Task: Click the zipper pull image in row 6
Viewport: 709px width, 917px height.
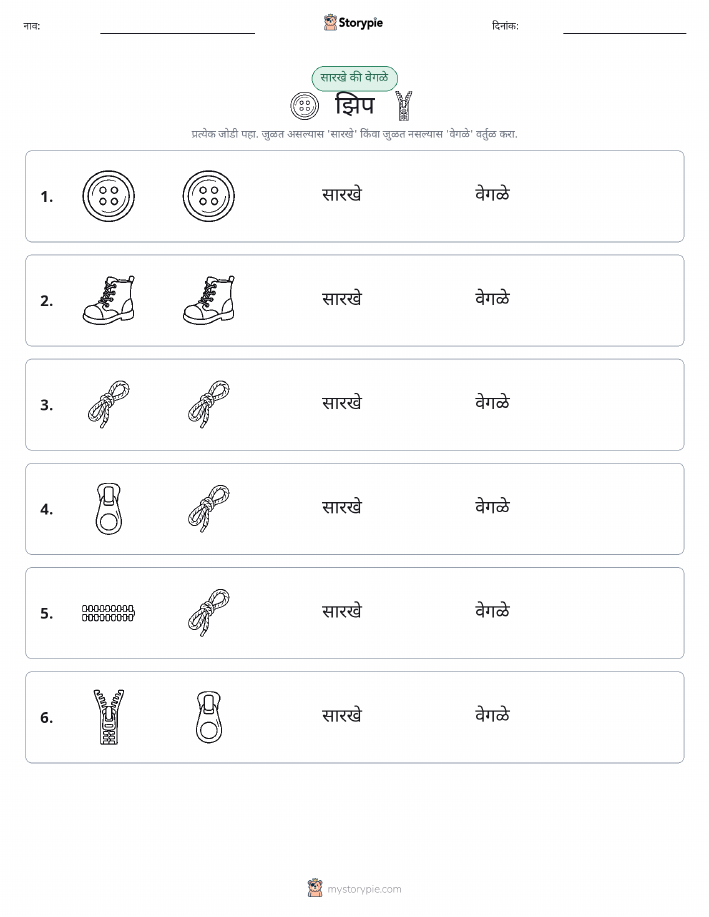Action: coord(209,717)
